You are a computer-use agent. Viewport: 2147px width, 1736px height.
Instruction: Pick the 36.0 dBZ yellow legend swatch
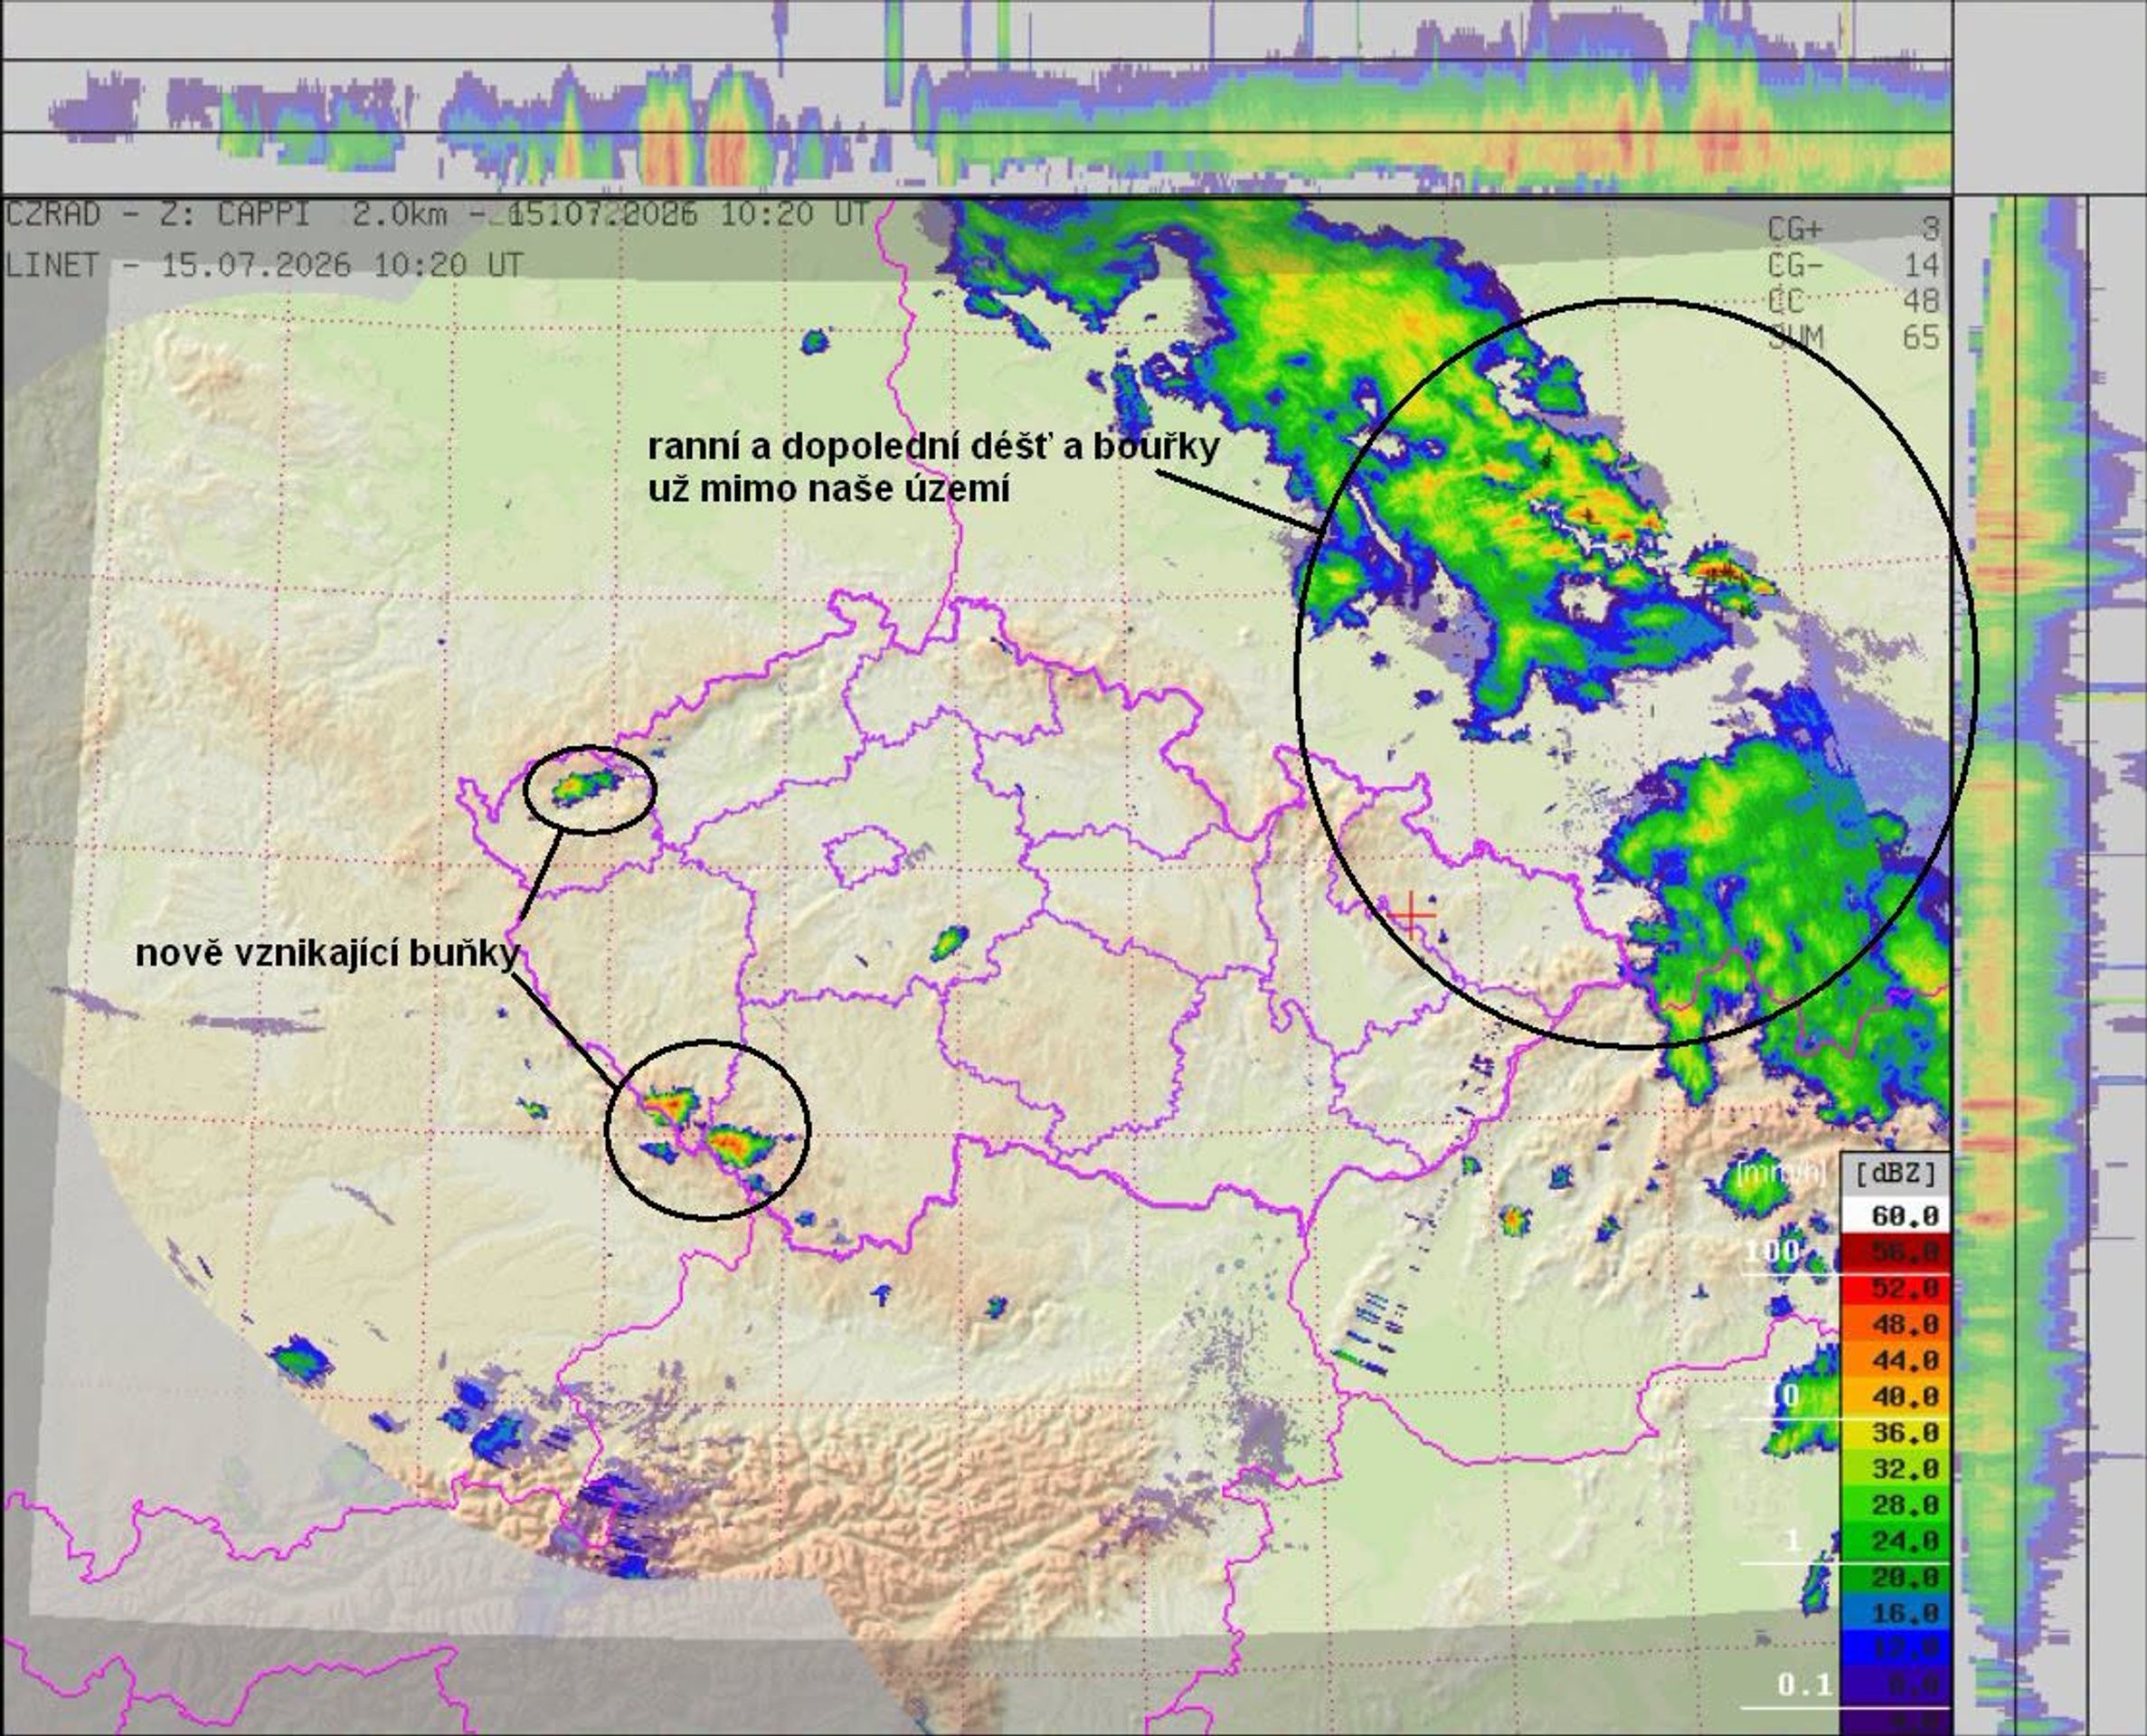[x=1895, y=1432]
